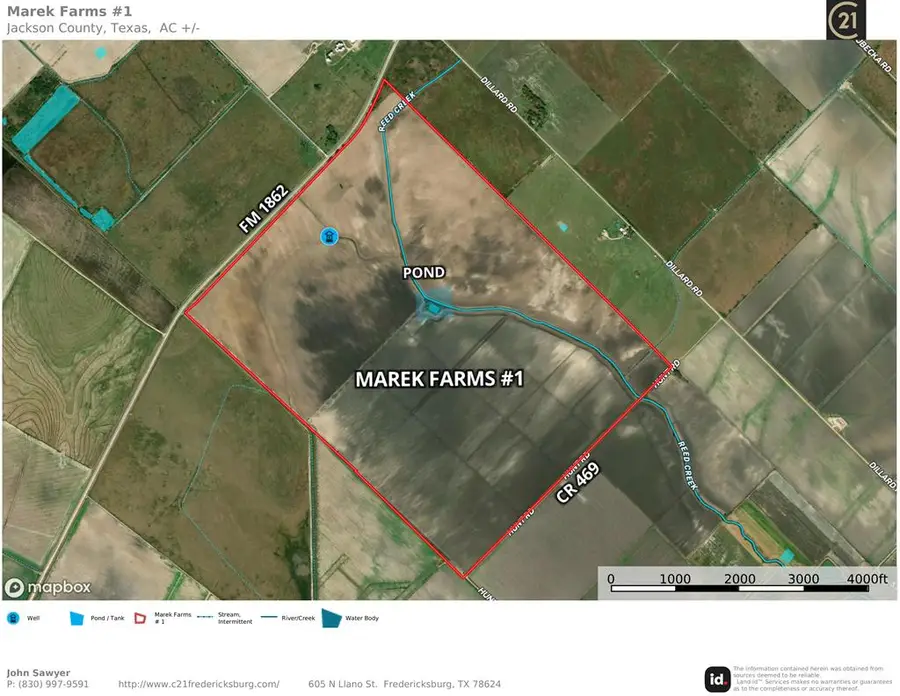Click the River/Creek legend line symbol
The width and height of the screenshot is (900, 696).
[x=271, y=617]
